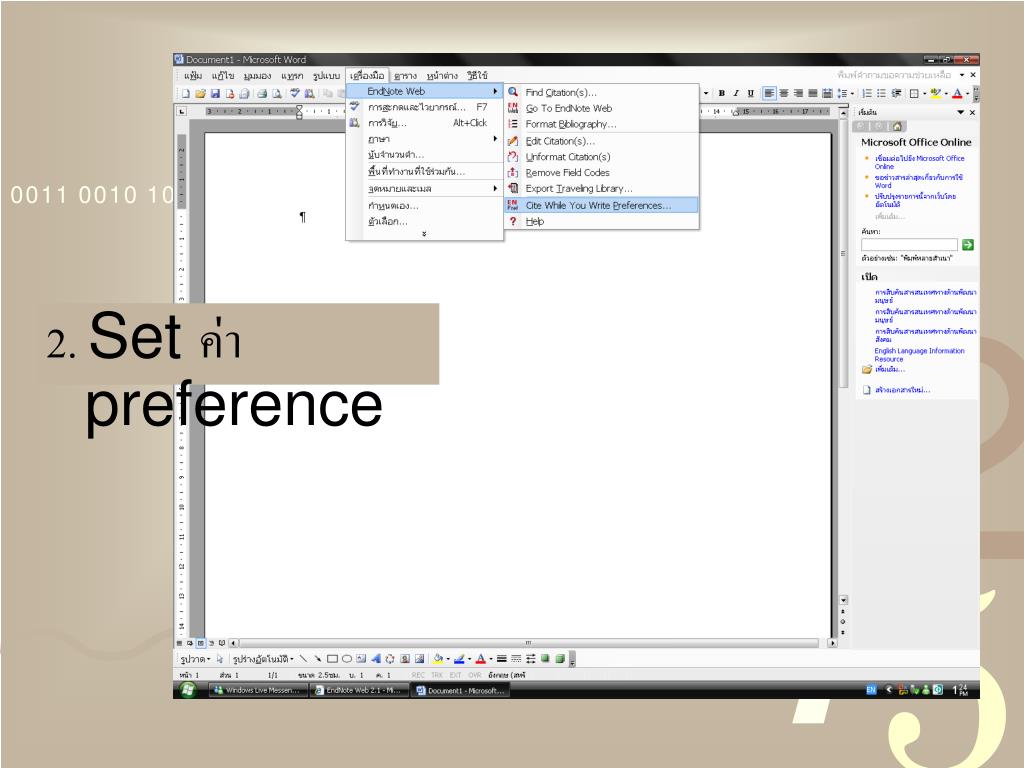Open font color dropdown in formatting toolbar
Image resolution: width=1024 pixels, height=768 pixels.
tap(967, 93)
